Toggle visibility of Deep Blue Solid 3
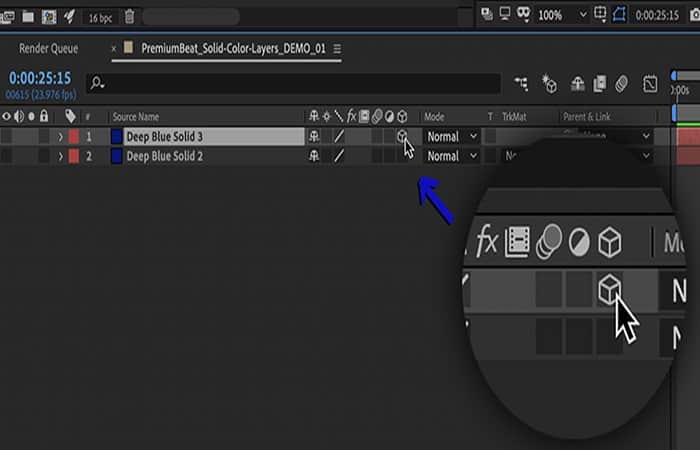 (6, 137)
